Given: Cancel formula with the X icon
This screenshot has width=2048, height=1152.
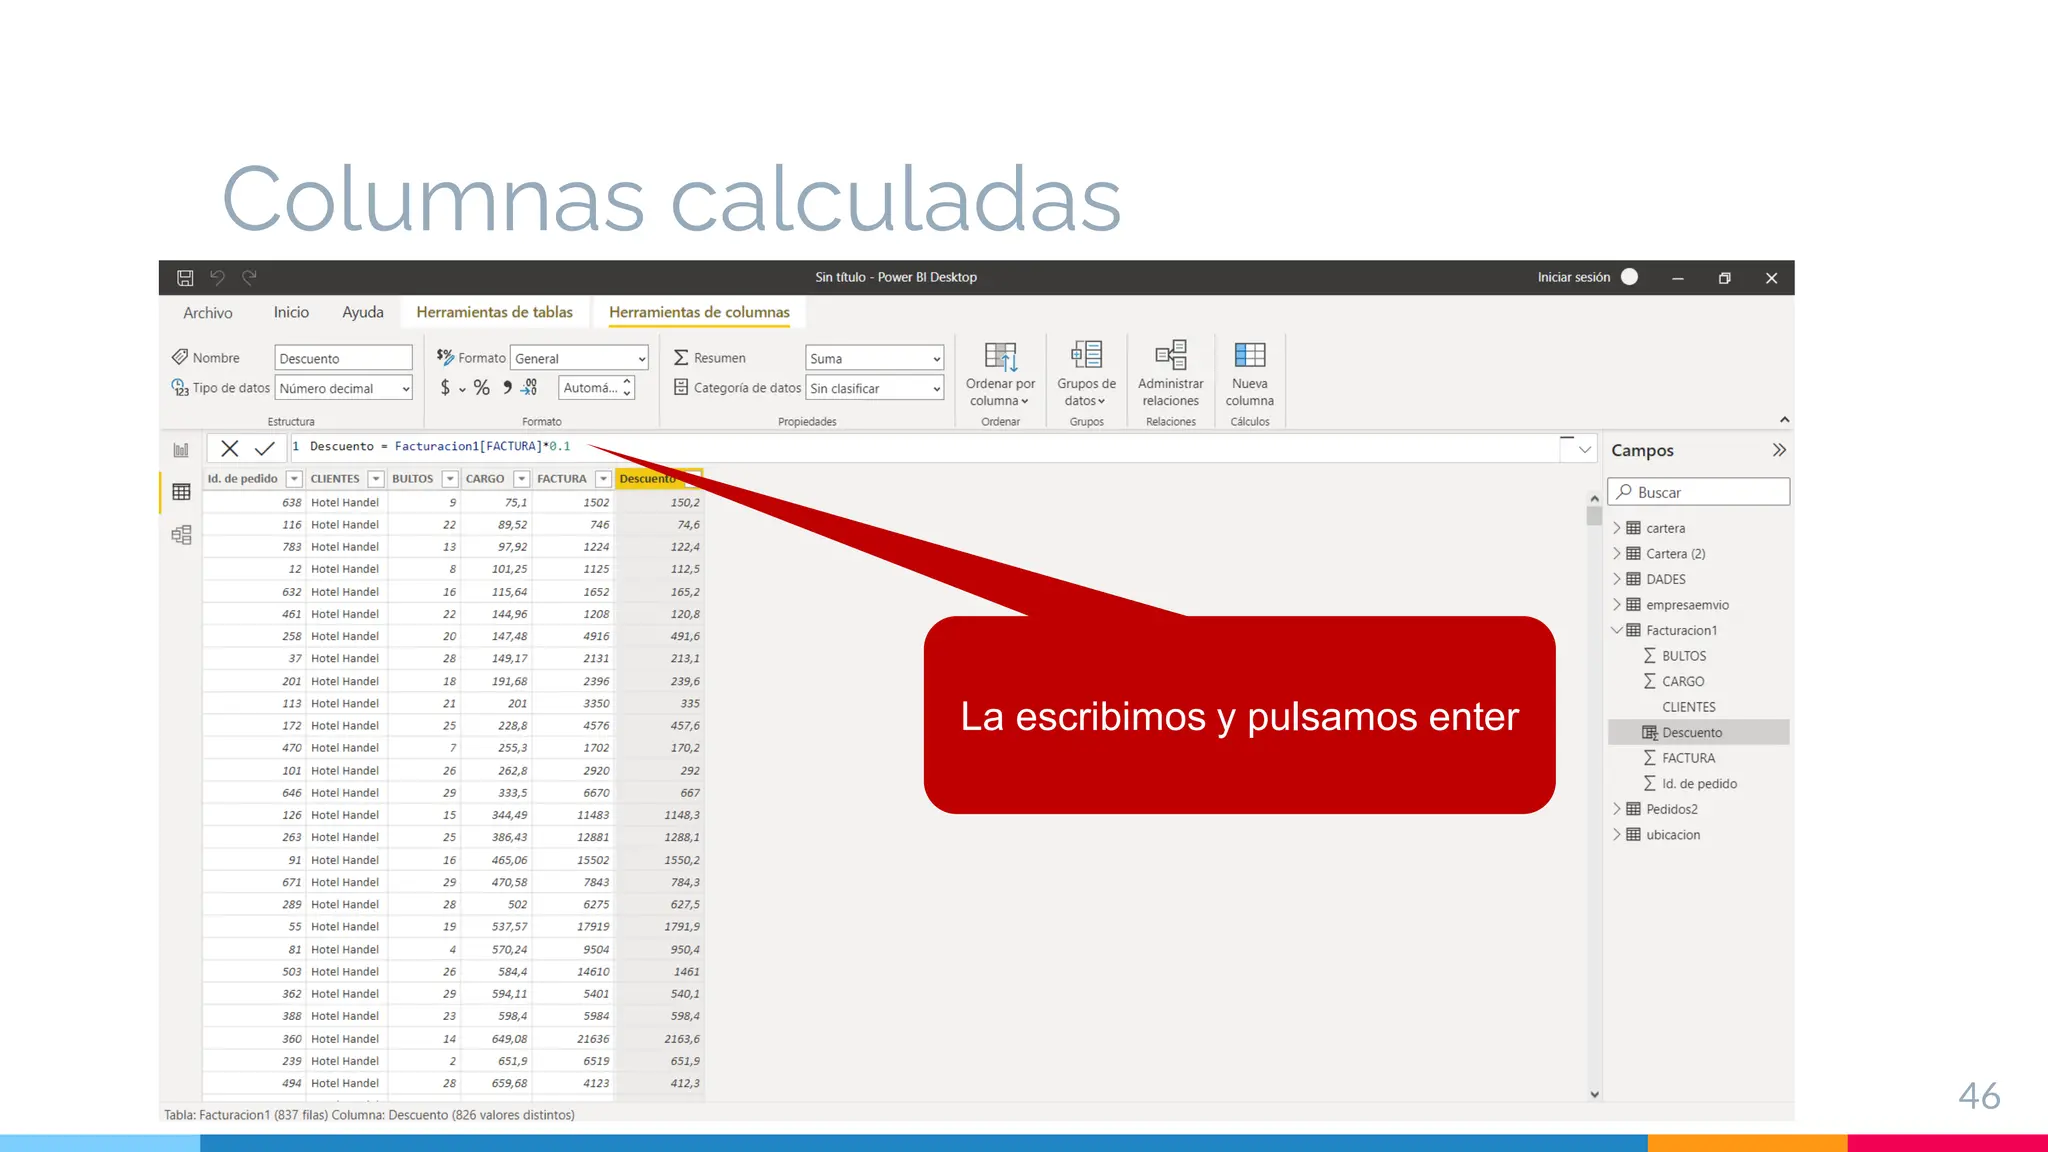Looking at the screenshot, I should tap(230, 448).
